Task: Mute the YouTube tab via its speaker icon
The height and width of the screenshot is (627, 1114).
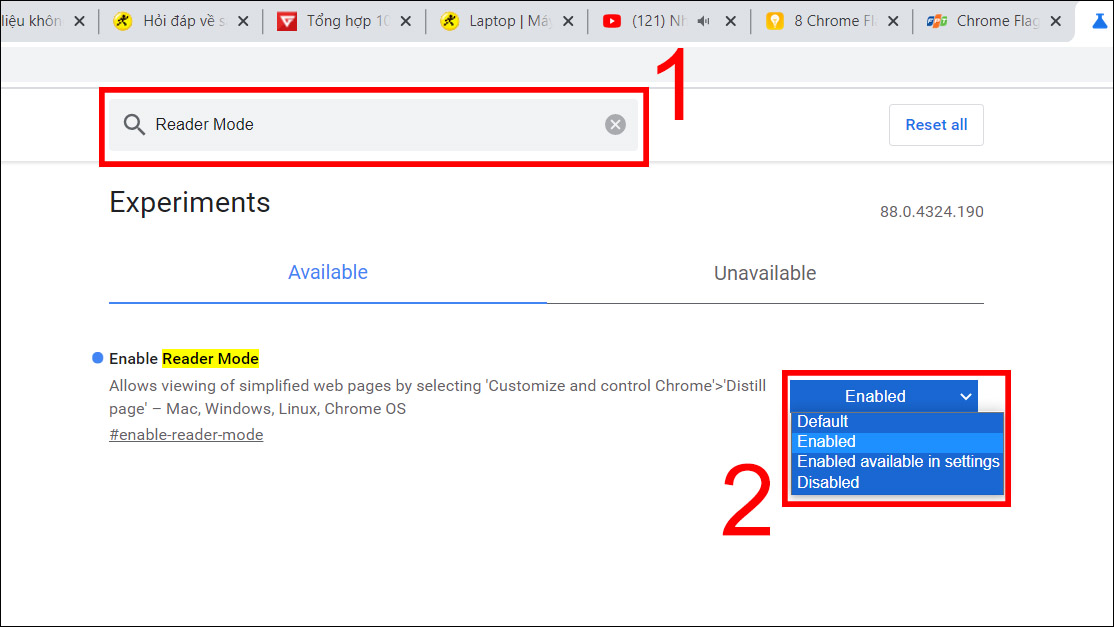Action: click(705, 19)
